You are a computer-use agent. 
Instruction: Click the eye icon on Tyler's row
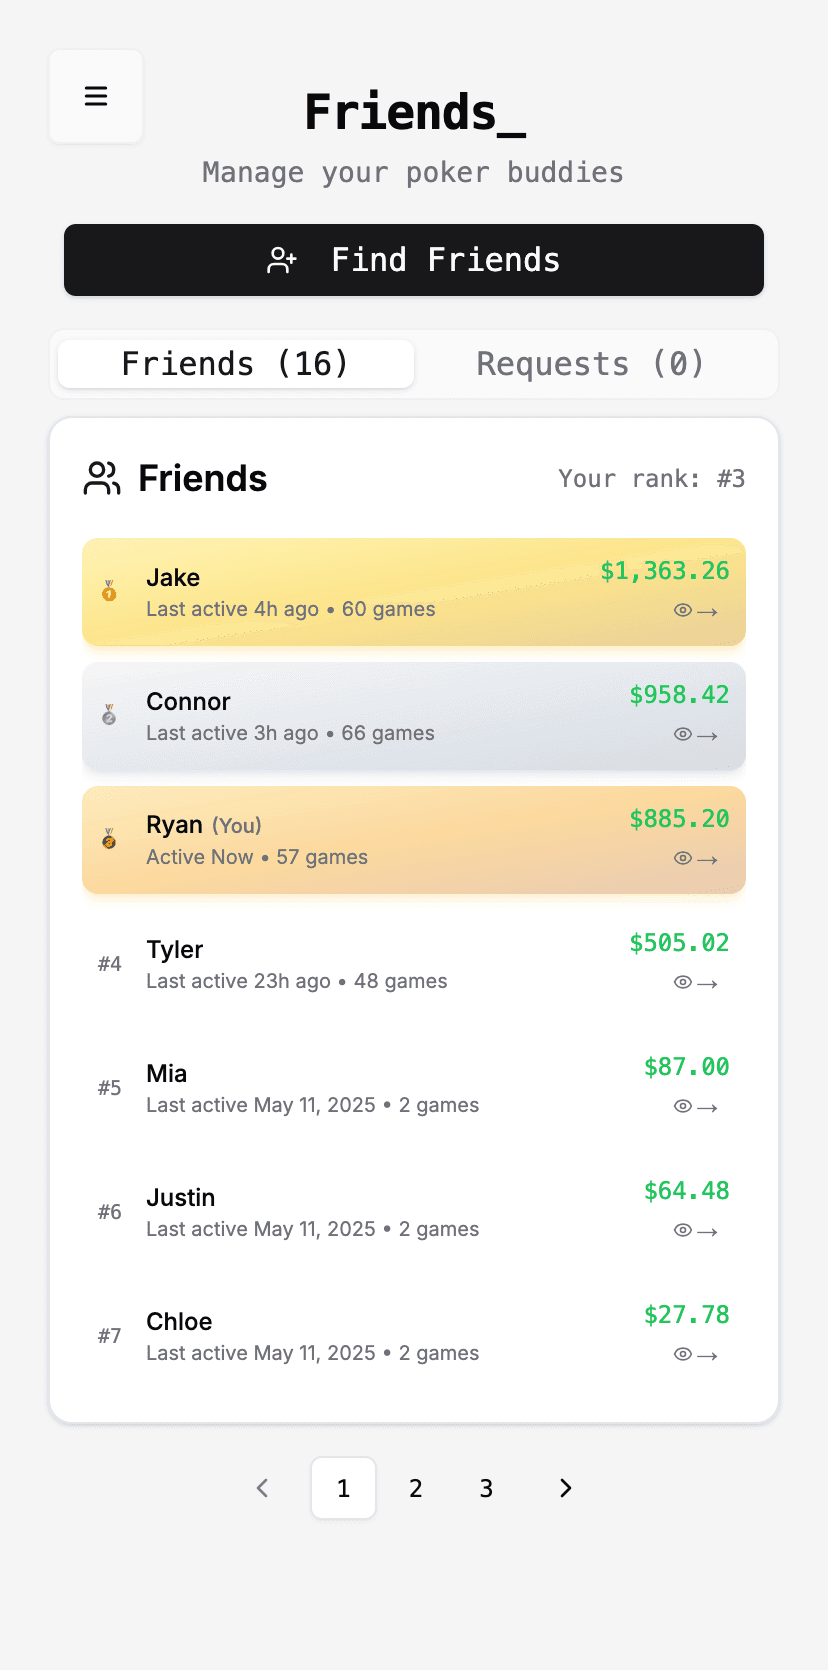[683, 983]
